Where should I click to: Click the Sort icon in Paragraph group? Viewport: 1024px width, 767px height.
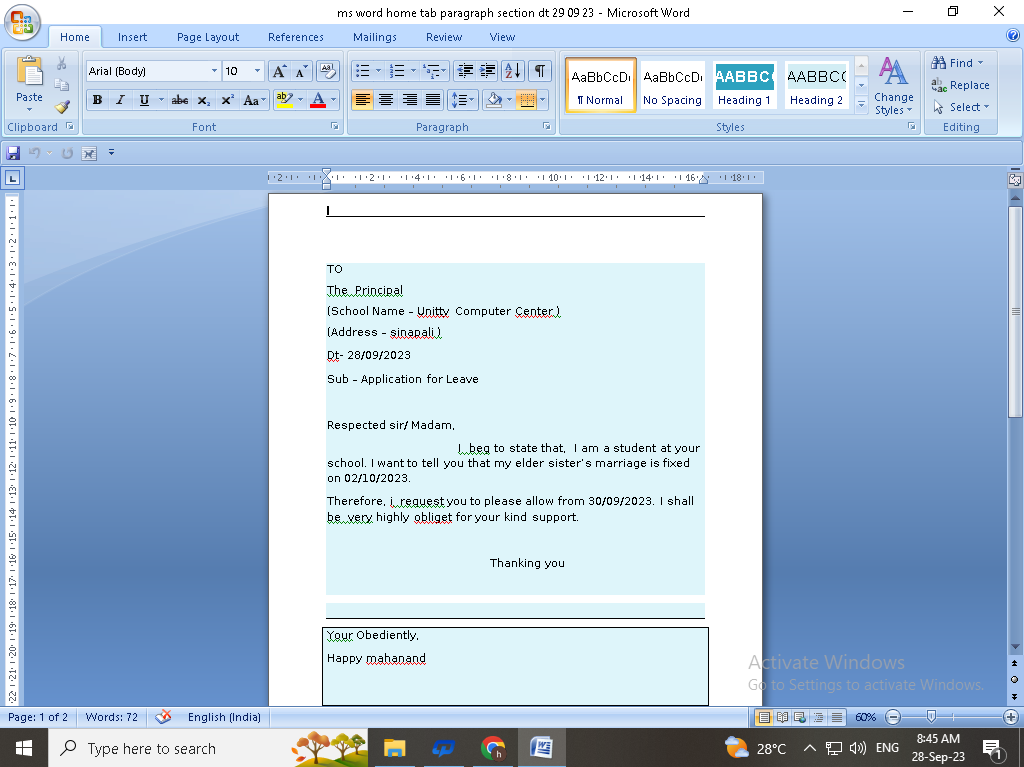(x=512, y=71)
